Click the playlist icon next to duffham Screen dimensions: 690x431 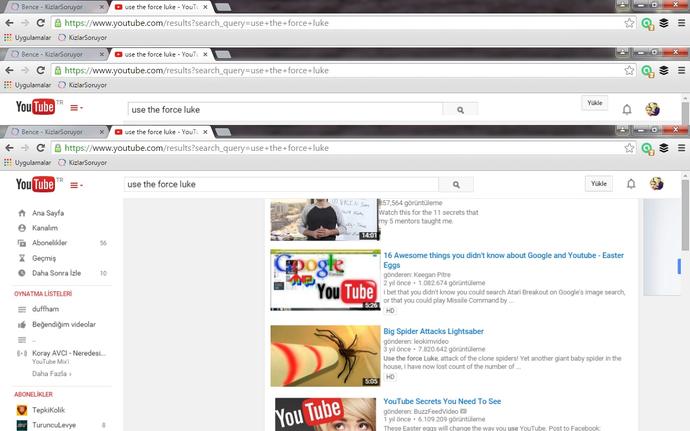tap(22, 309)
